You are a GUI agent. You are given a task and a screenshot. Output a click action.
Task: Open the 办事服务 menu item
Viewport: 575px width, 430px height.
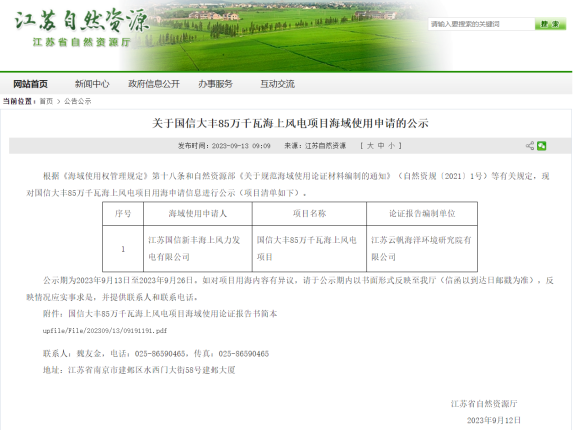coord(216,84)
